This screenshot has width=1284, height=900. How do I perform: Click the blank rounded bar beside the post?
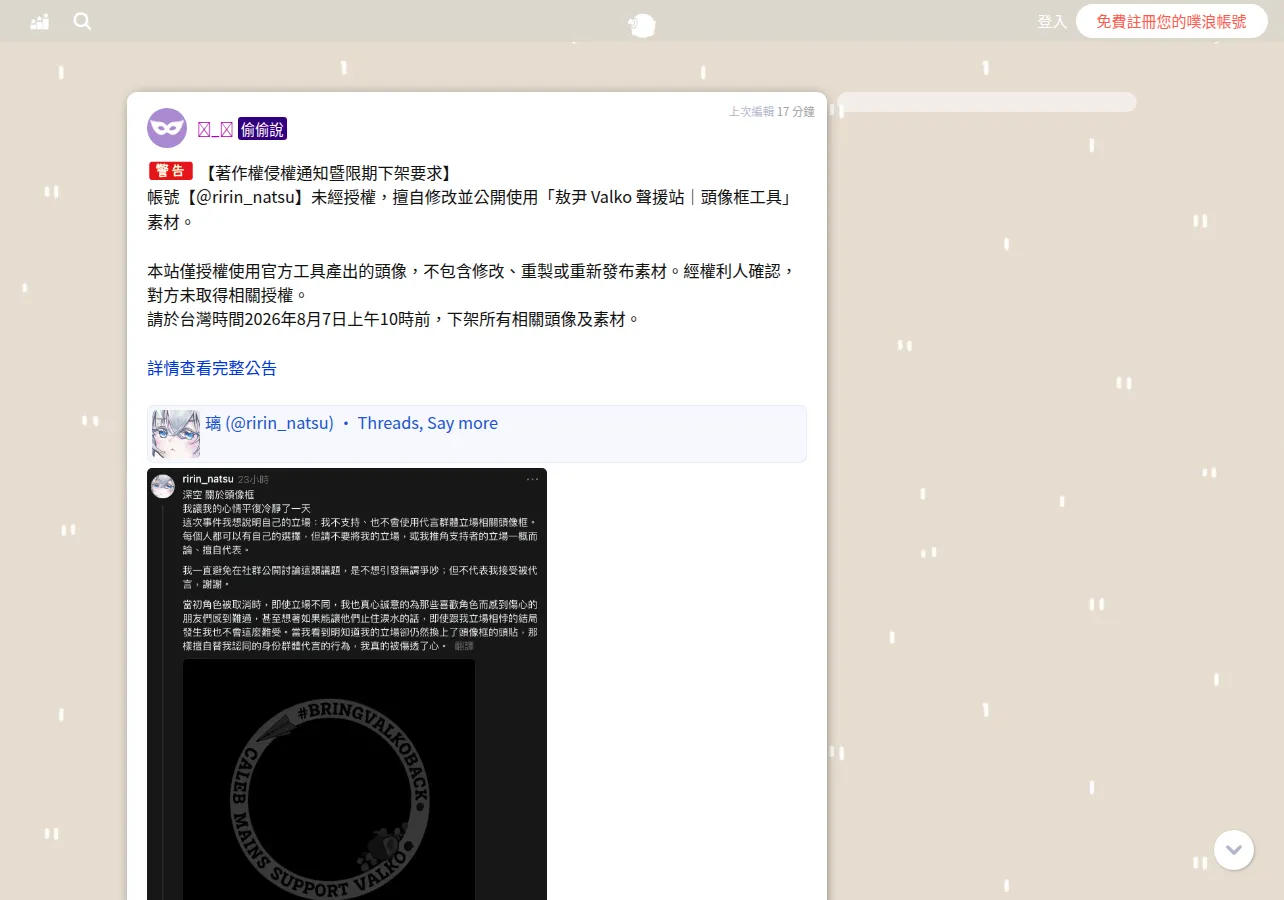[x=987, y=102]
